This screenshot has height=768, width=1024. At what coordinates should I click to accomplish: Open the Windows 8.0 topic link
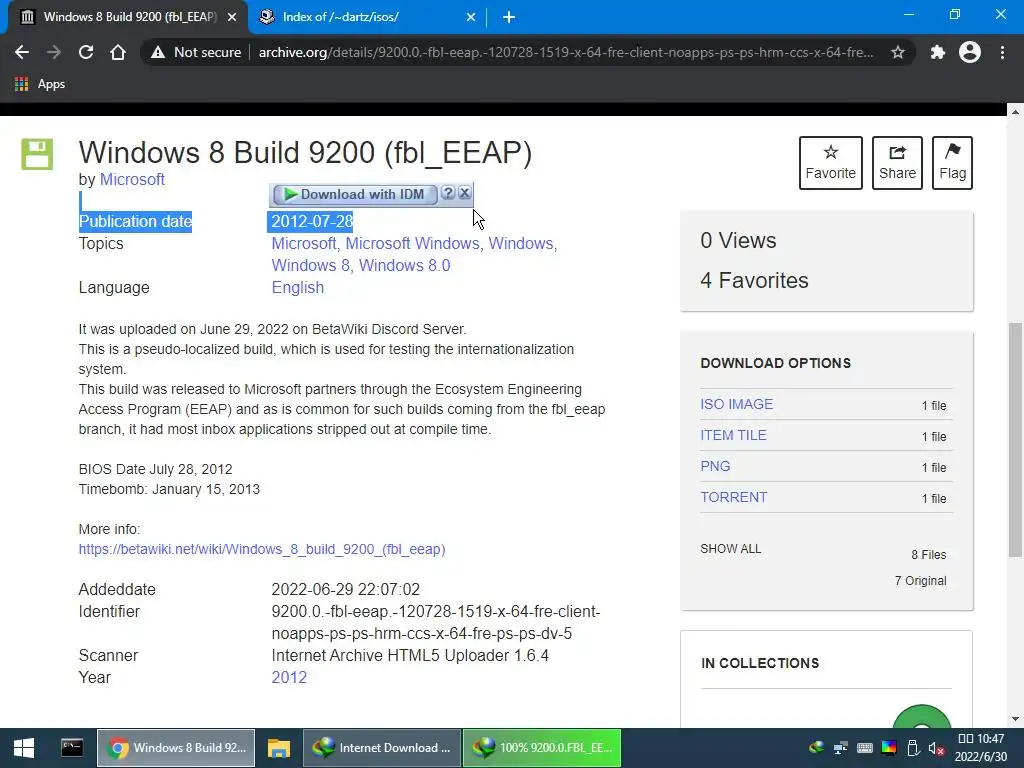tap(404, 266)
